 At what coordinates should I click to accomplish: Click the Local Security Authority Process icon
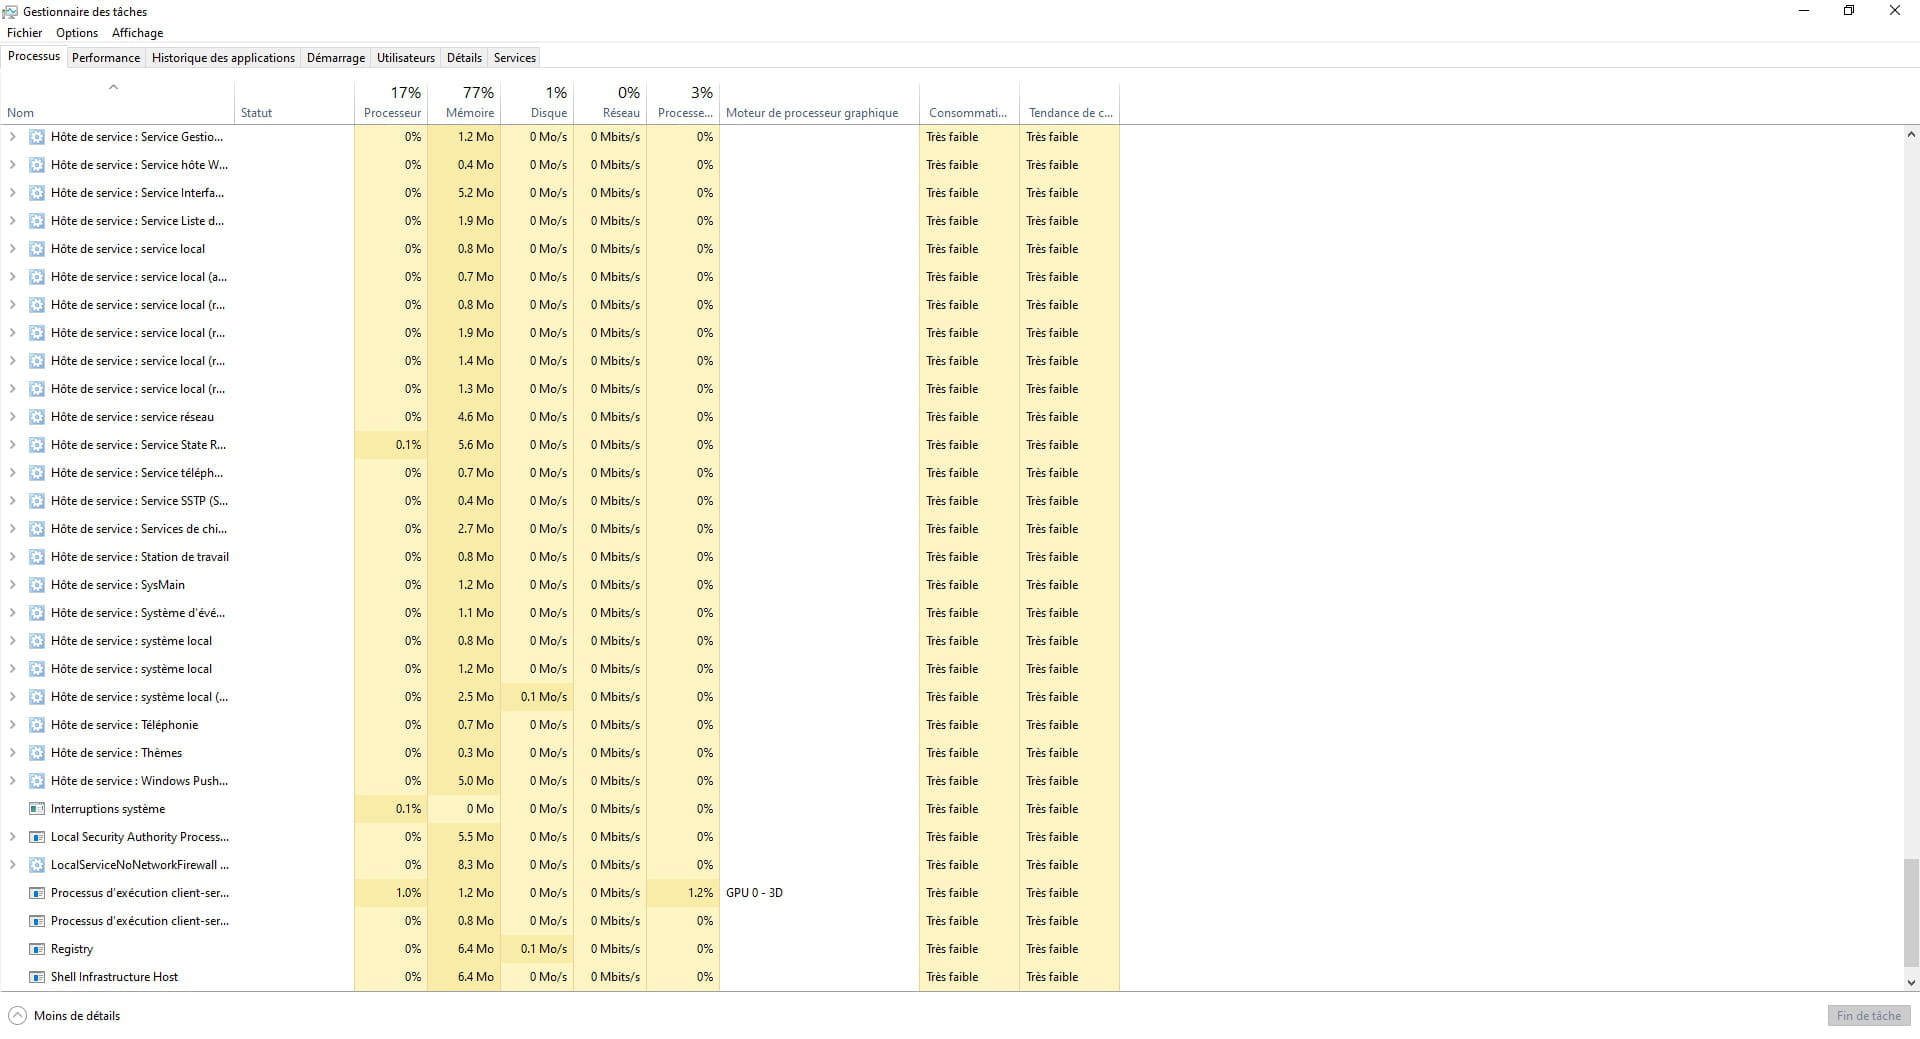[37, 837]
